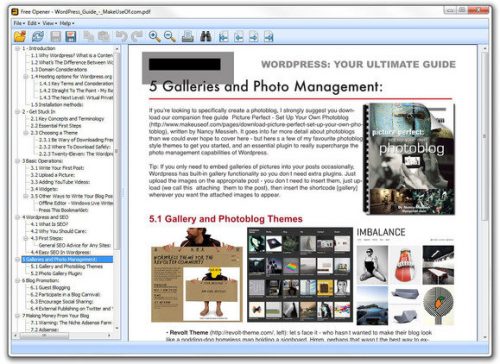This screenshot has width=500, height=364.
Task: Select '3.3 Adding YouTube Videos' bookmark
Action: coord(60,182)
